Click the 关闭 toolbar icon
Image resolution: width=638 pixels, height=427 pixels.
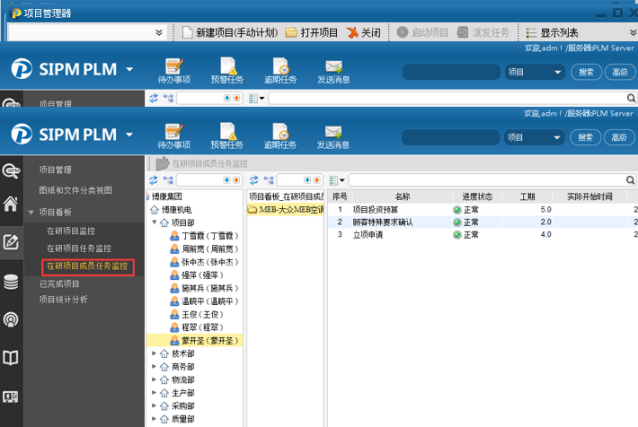[x=352, y=33]
